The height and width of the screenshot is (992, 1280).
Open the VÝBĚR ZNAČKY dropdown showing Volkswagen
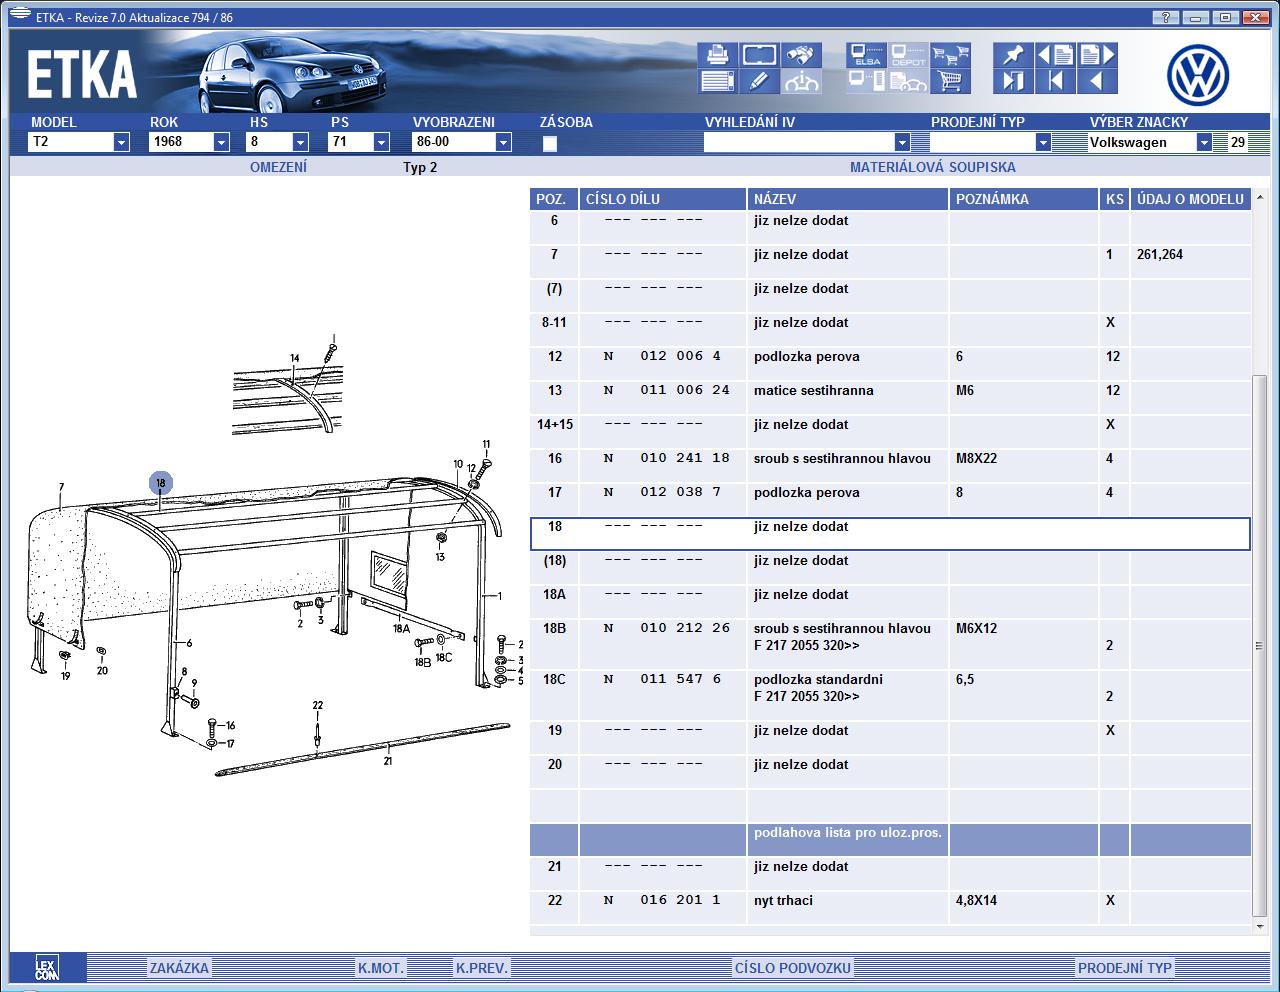click(x=1203, y=142)
